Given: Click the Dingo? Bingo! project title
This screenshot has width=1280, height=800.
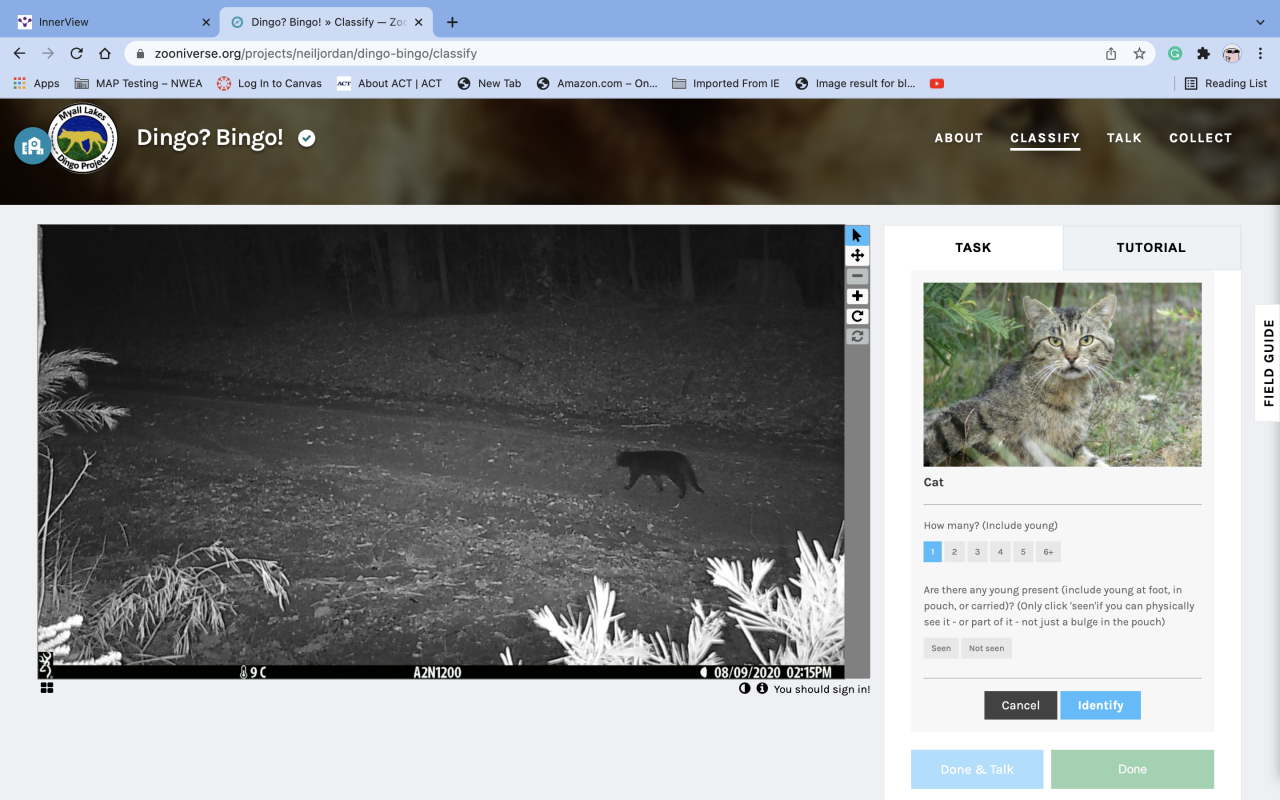Looking at the screenshot, I should (210, 138).
